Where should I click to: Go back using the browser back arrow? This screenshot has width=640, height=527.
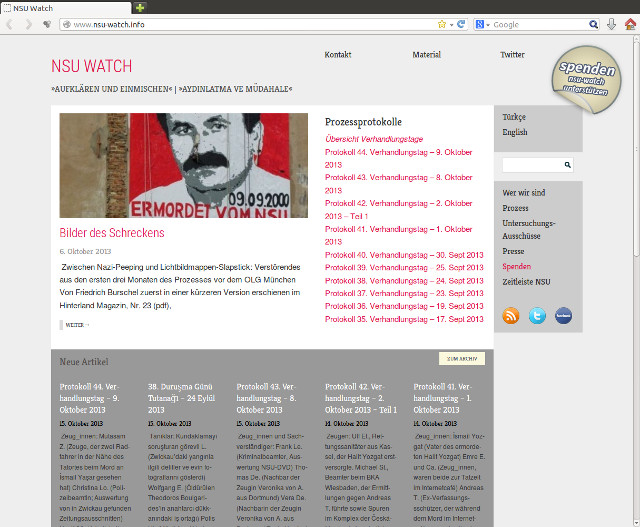coord(11,24)
